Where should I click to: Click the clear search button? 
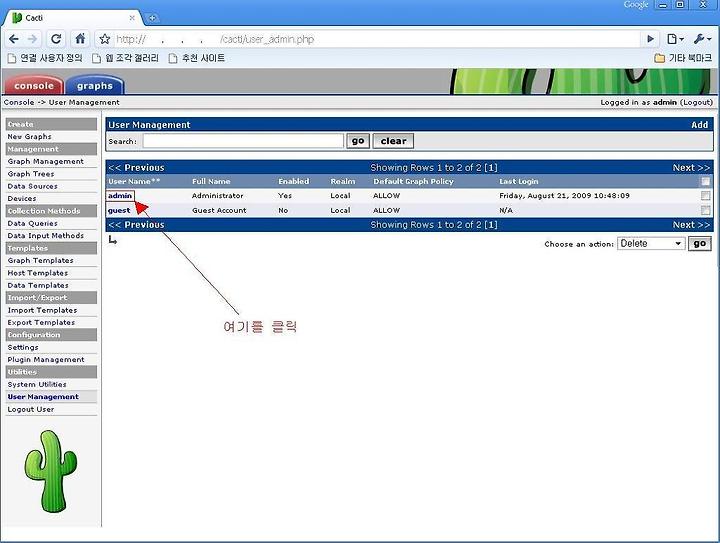coord(394,141)
